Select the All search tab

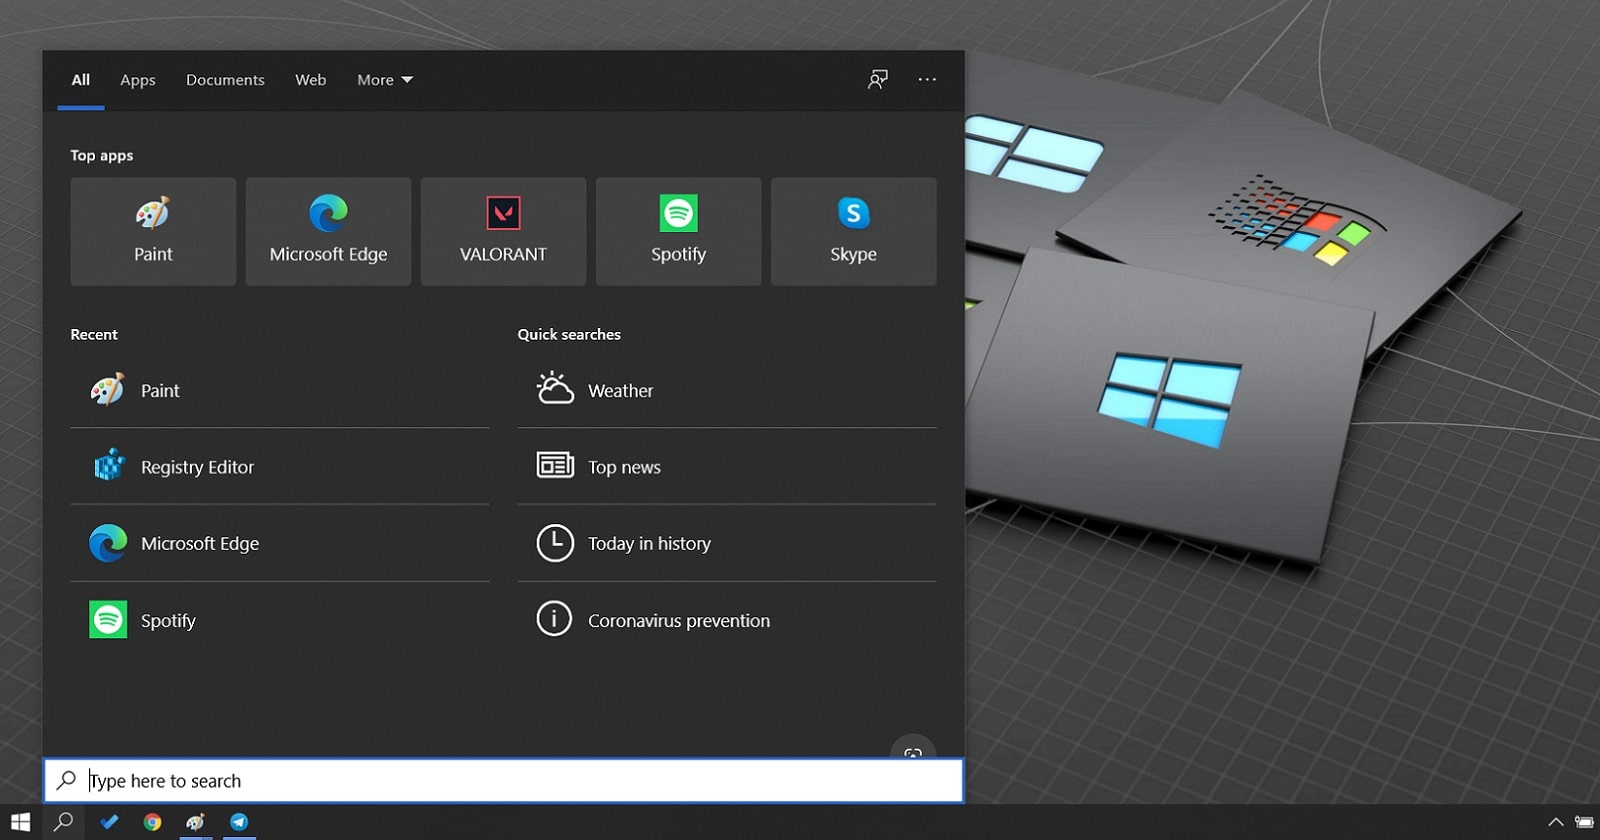[x=81, y=80]
